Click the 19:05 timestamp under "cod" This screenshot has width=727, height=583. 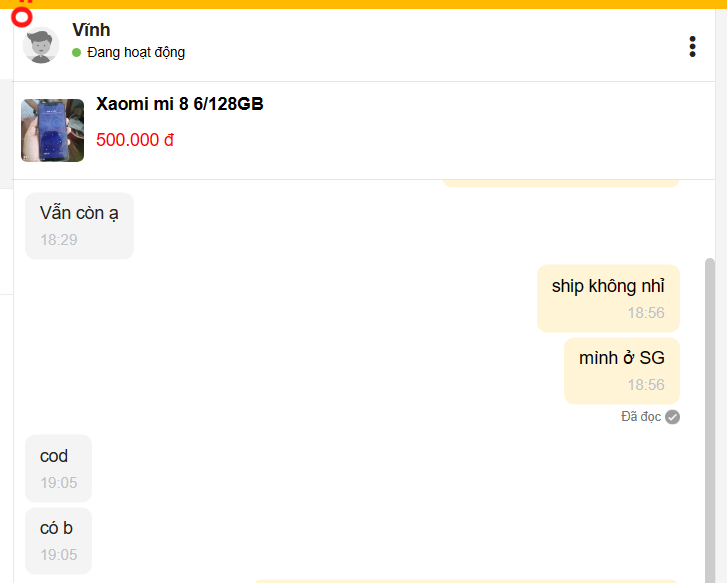[59, 483]
